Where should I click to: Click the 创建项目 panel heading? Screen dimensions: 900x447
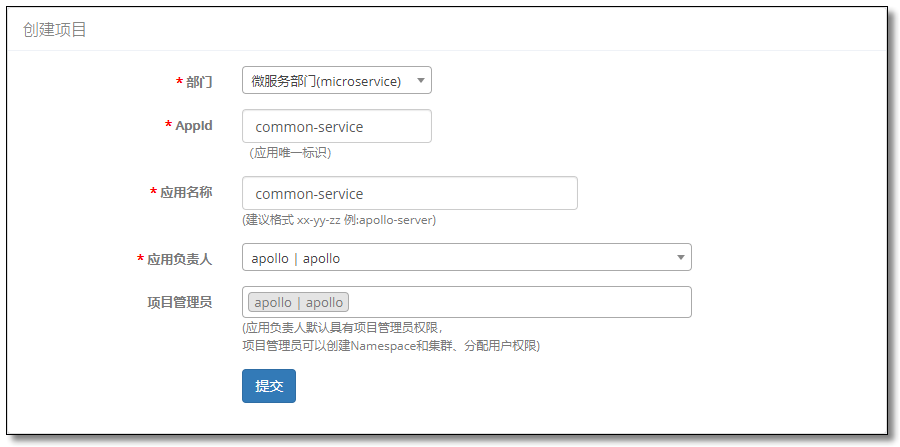click(55, 30)
